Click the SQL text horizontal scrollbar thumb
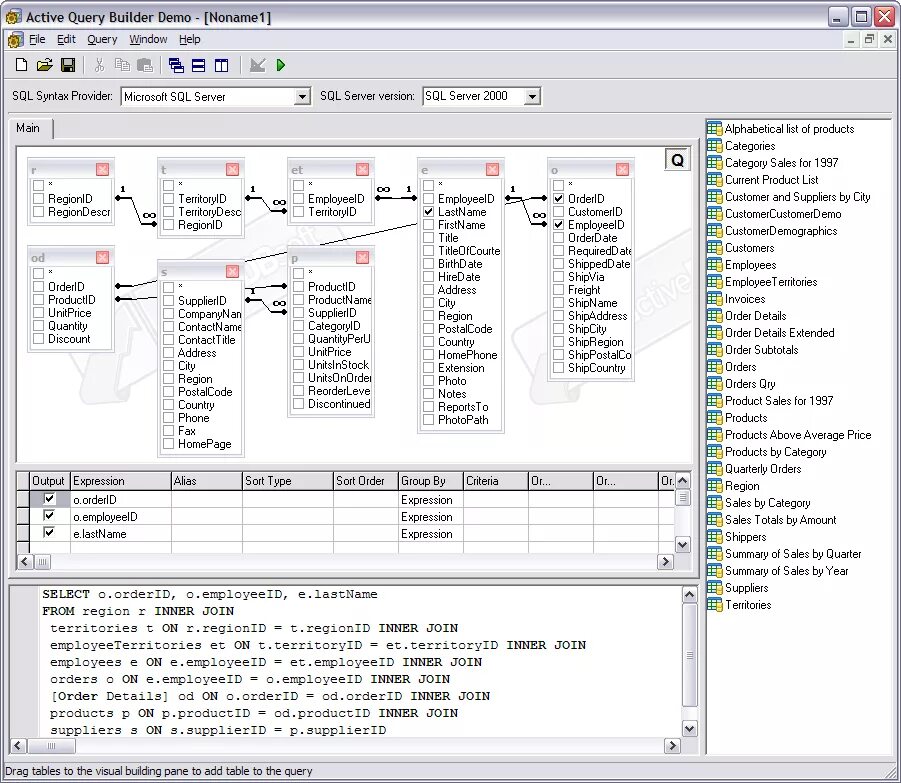 tap(50, 746)
